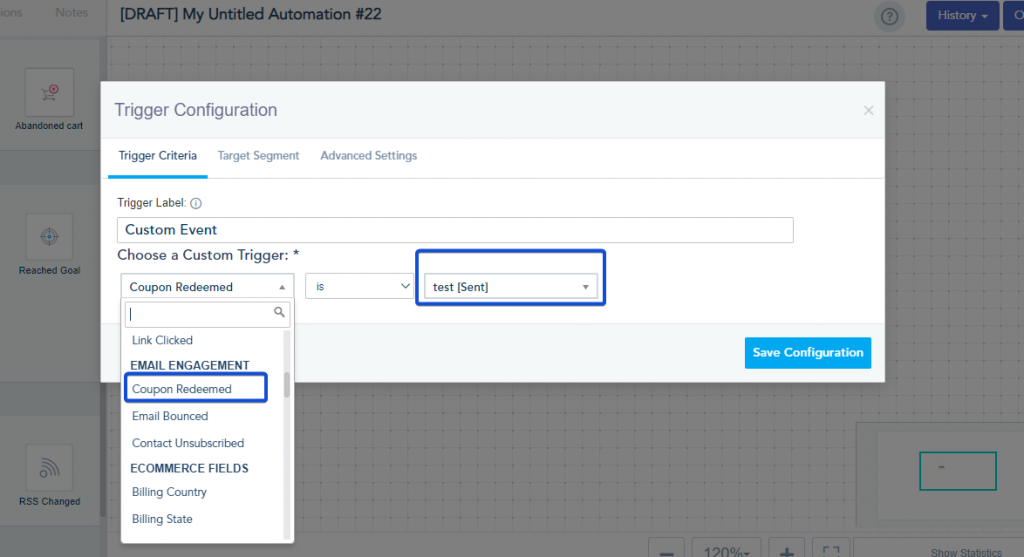Open the 'is' operator dropdown
Viewport: 1024px width, 557px height.
point(359,286)
